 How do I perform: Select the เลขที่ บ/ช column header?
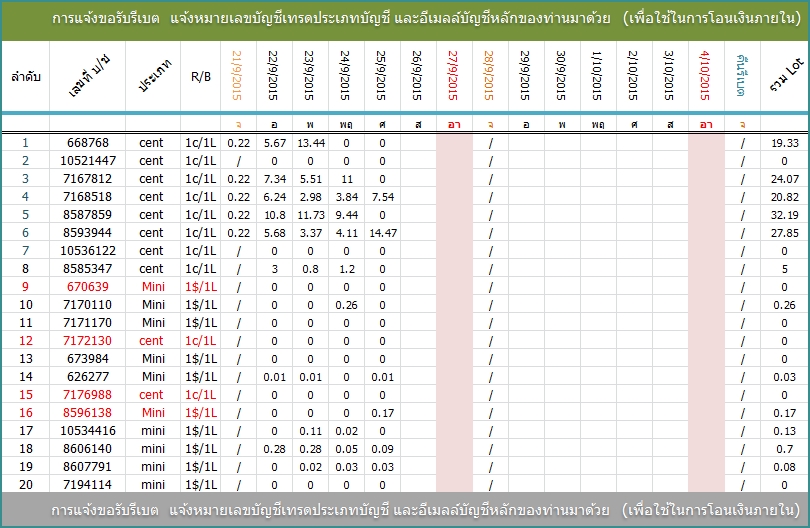point(87,77)
